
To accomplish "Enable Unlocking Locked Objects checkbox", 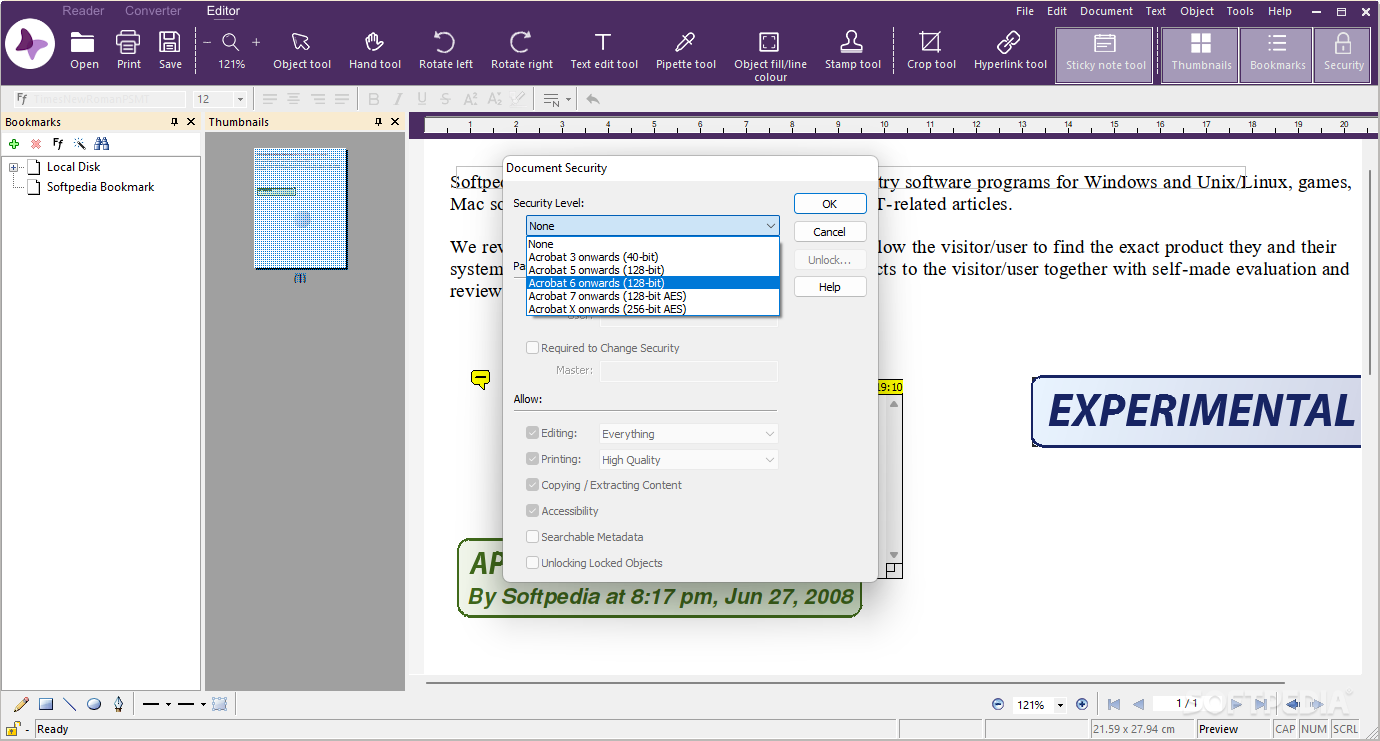I will (532, 563).
